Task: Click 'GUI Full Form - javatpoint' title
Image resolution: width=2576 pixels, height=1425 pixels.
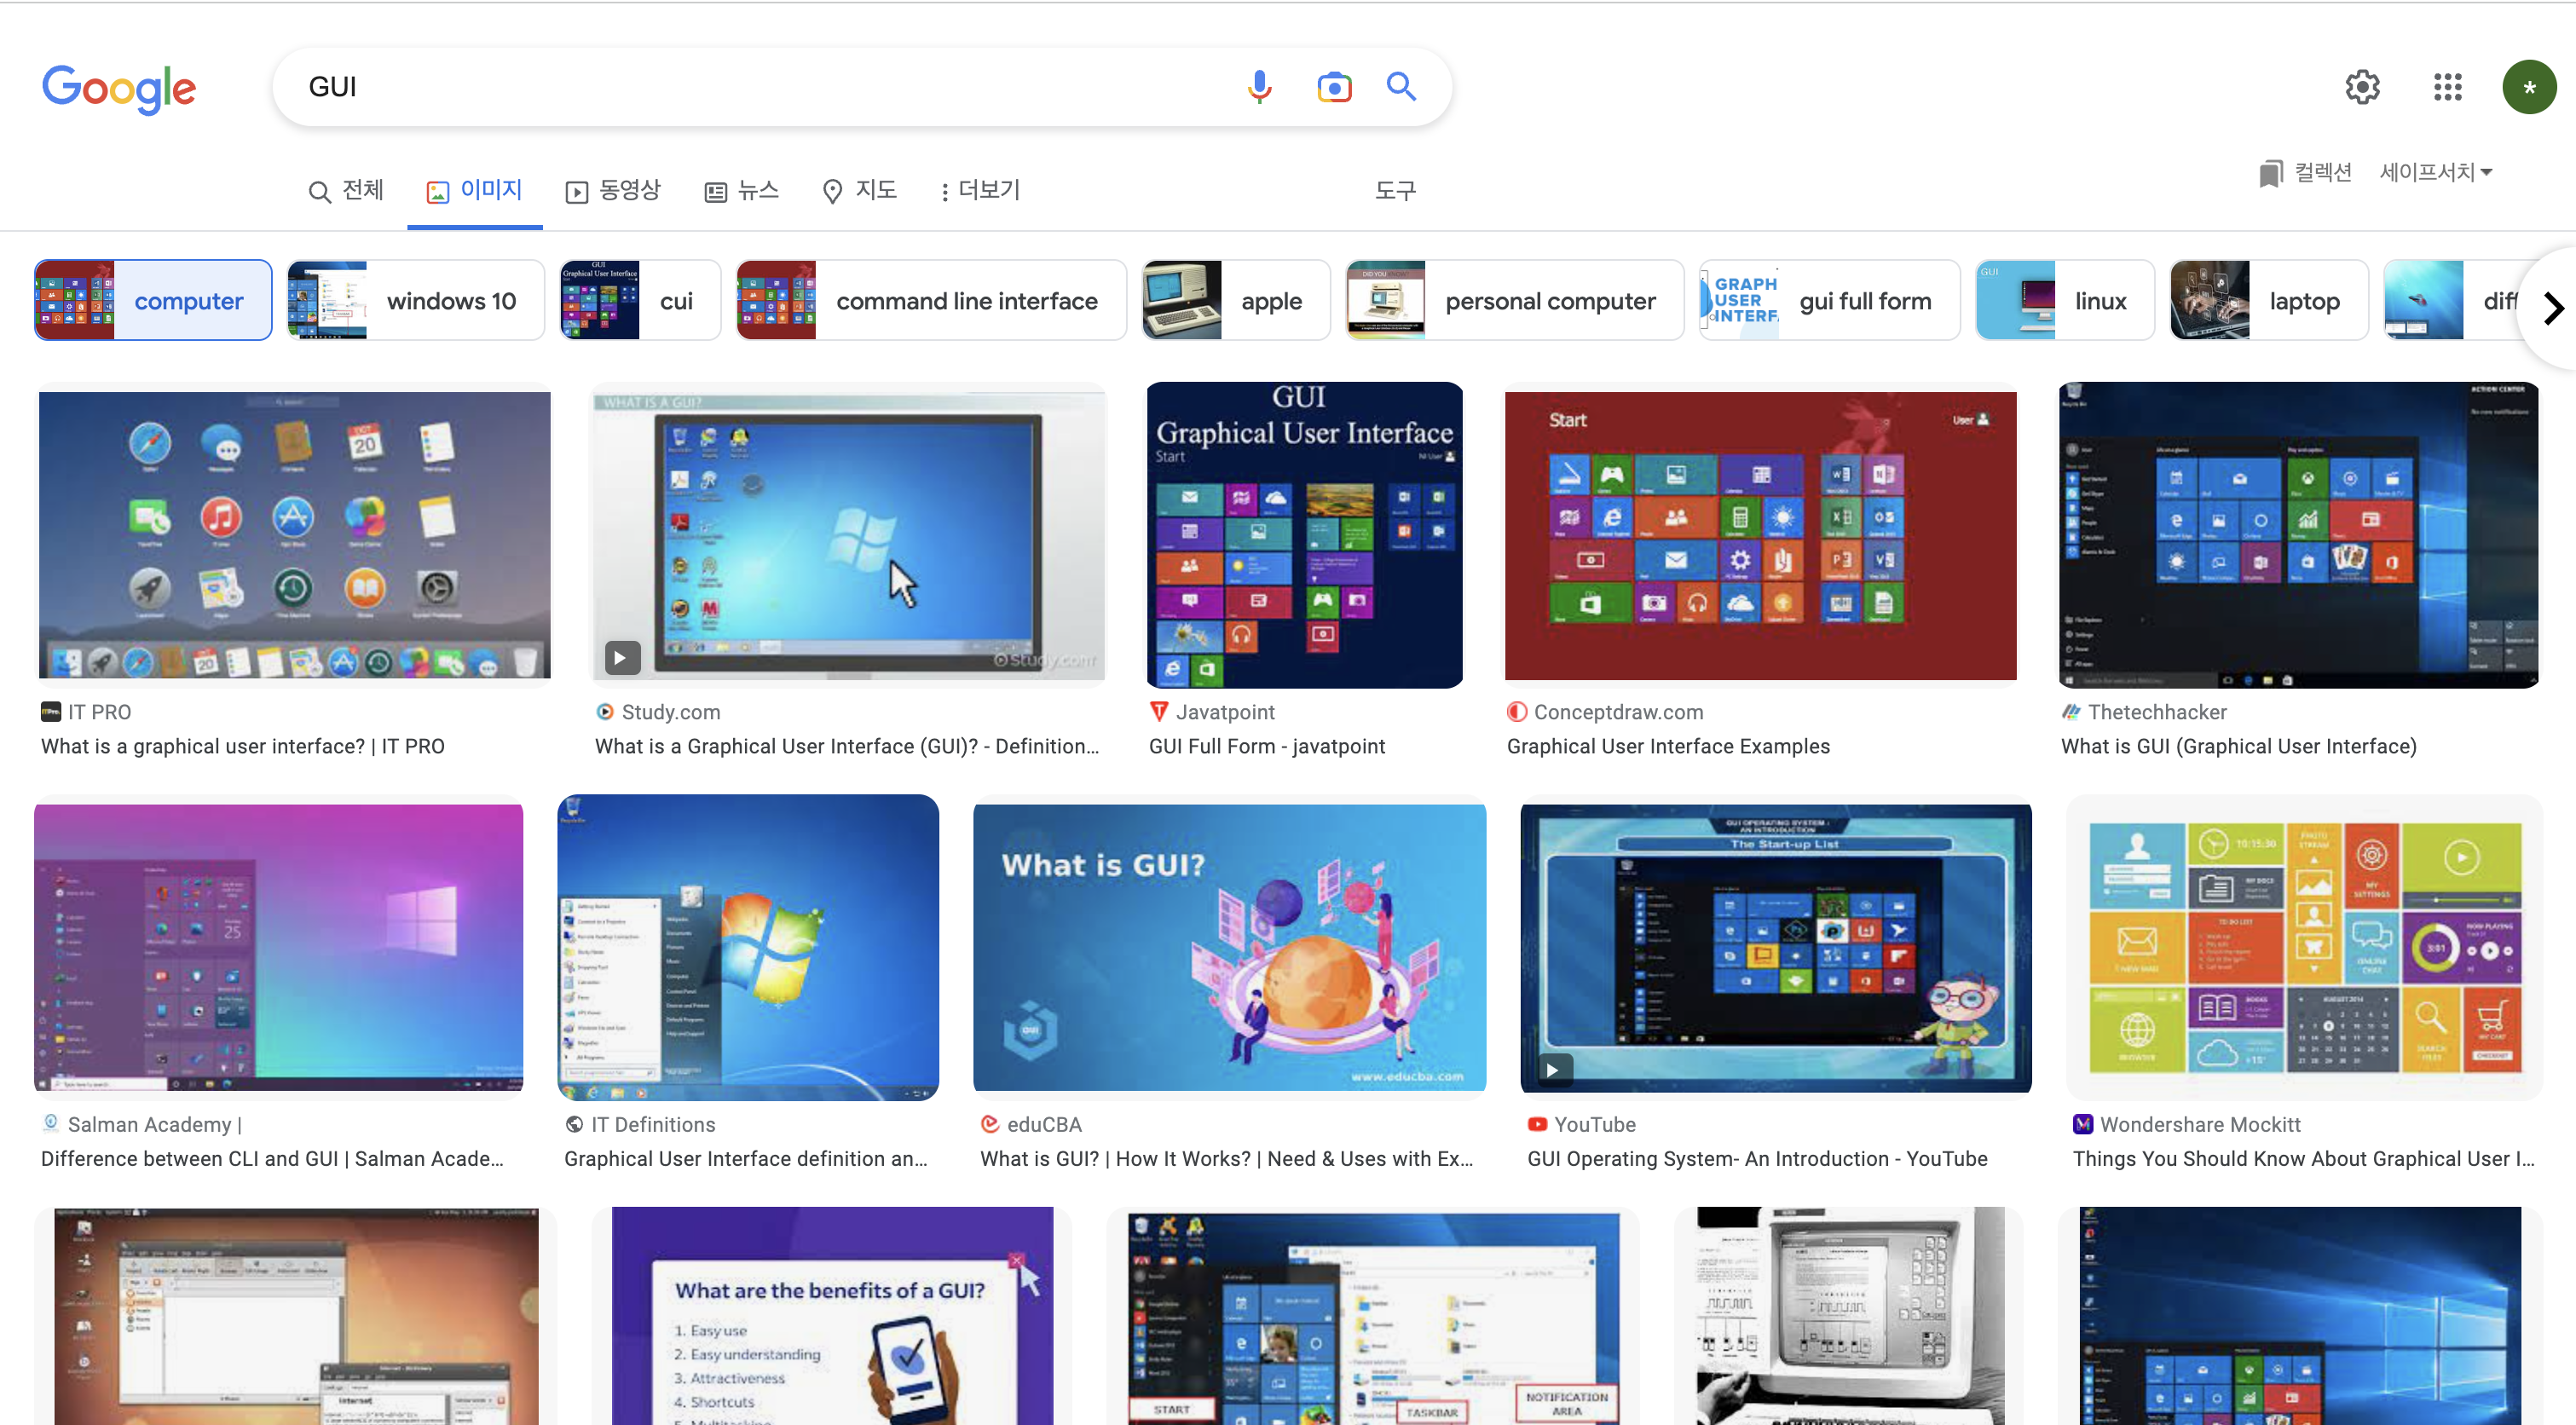Action: (x=1267, y=746)
